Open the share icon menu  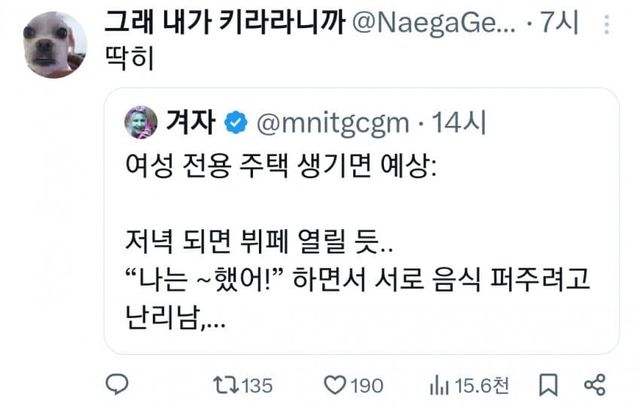pos(594,384)
